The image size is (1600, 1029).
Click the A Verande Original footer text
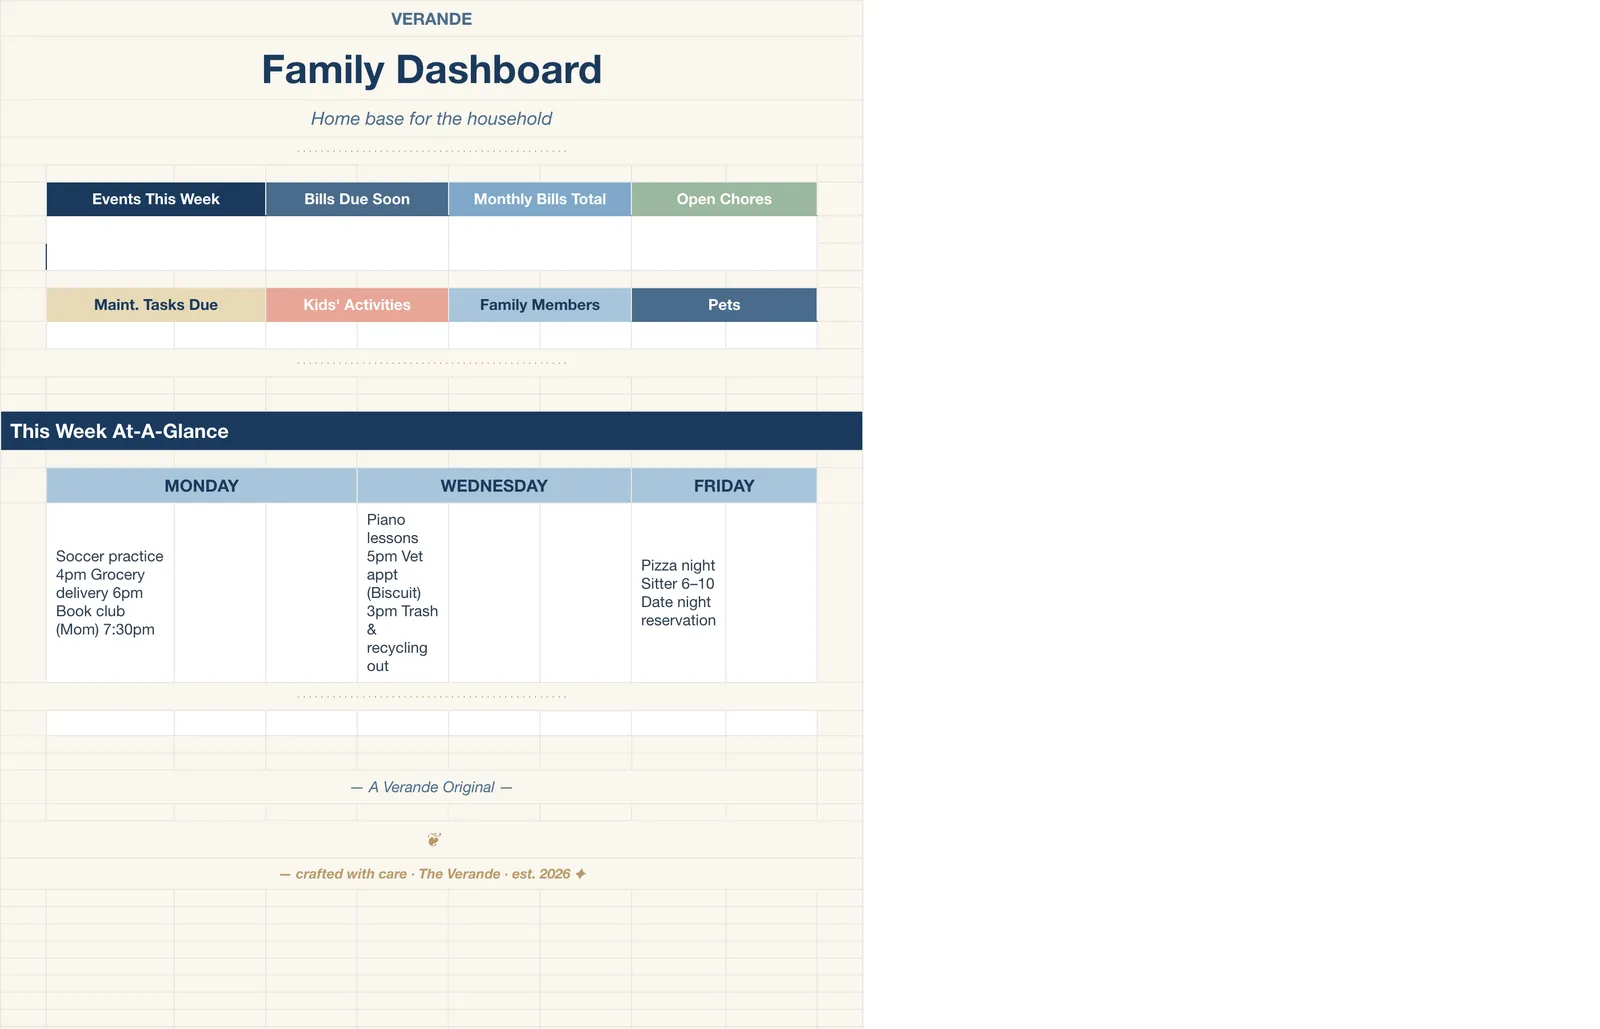[431, 787]
